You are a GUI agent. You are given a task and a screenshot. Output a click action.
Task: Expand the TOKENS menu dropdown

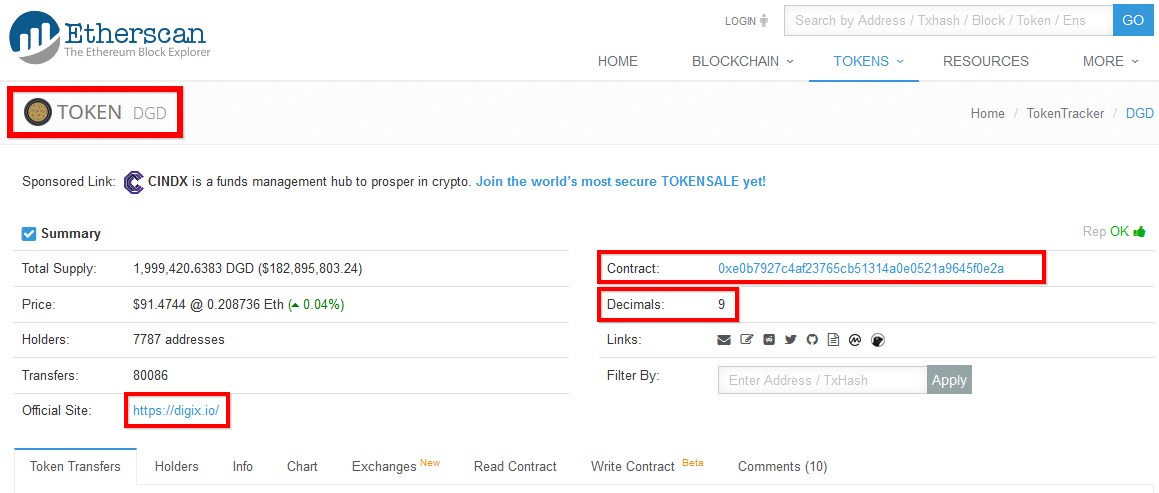click(869, 61)
